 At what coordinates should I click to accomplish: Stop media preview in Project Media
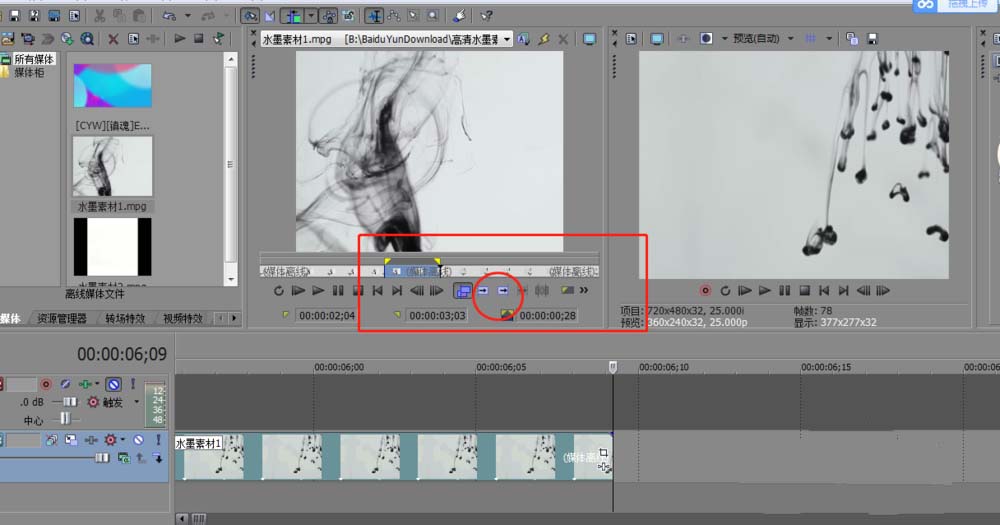[x=199, y=39]
